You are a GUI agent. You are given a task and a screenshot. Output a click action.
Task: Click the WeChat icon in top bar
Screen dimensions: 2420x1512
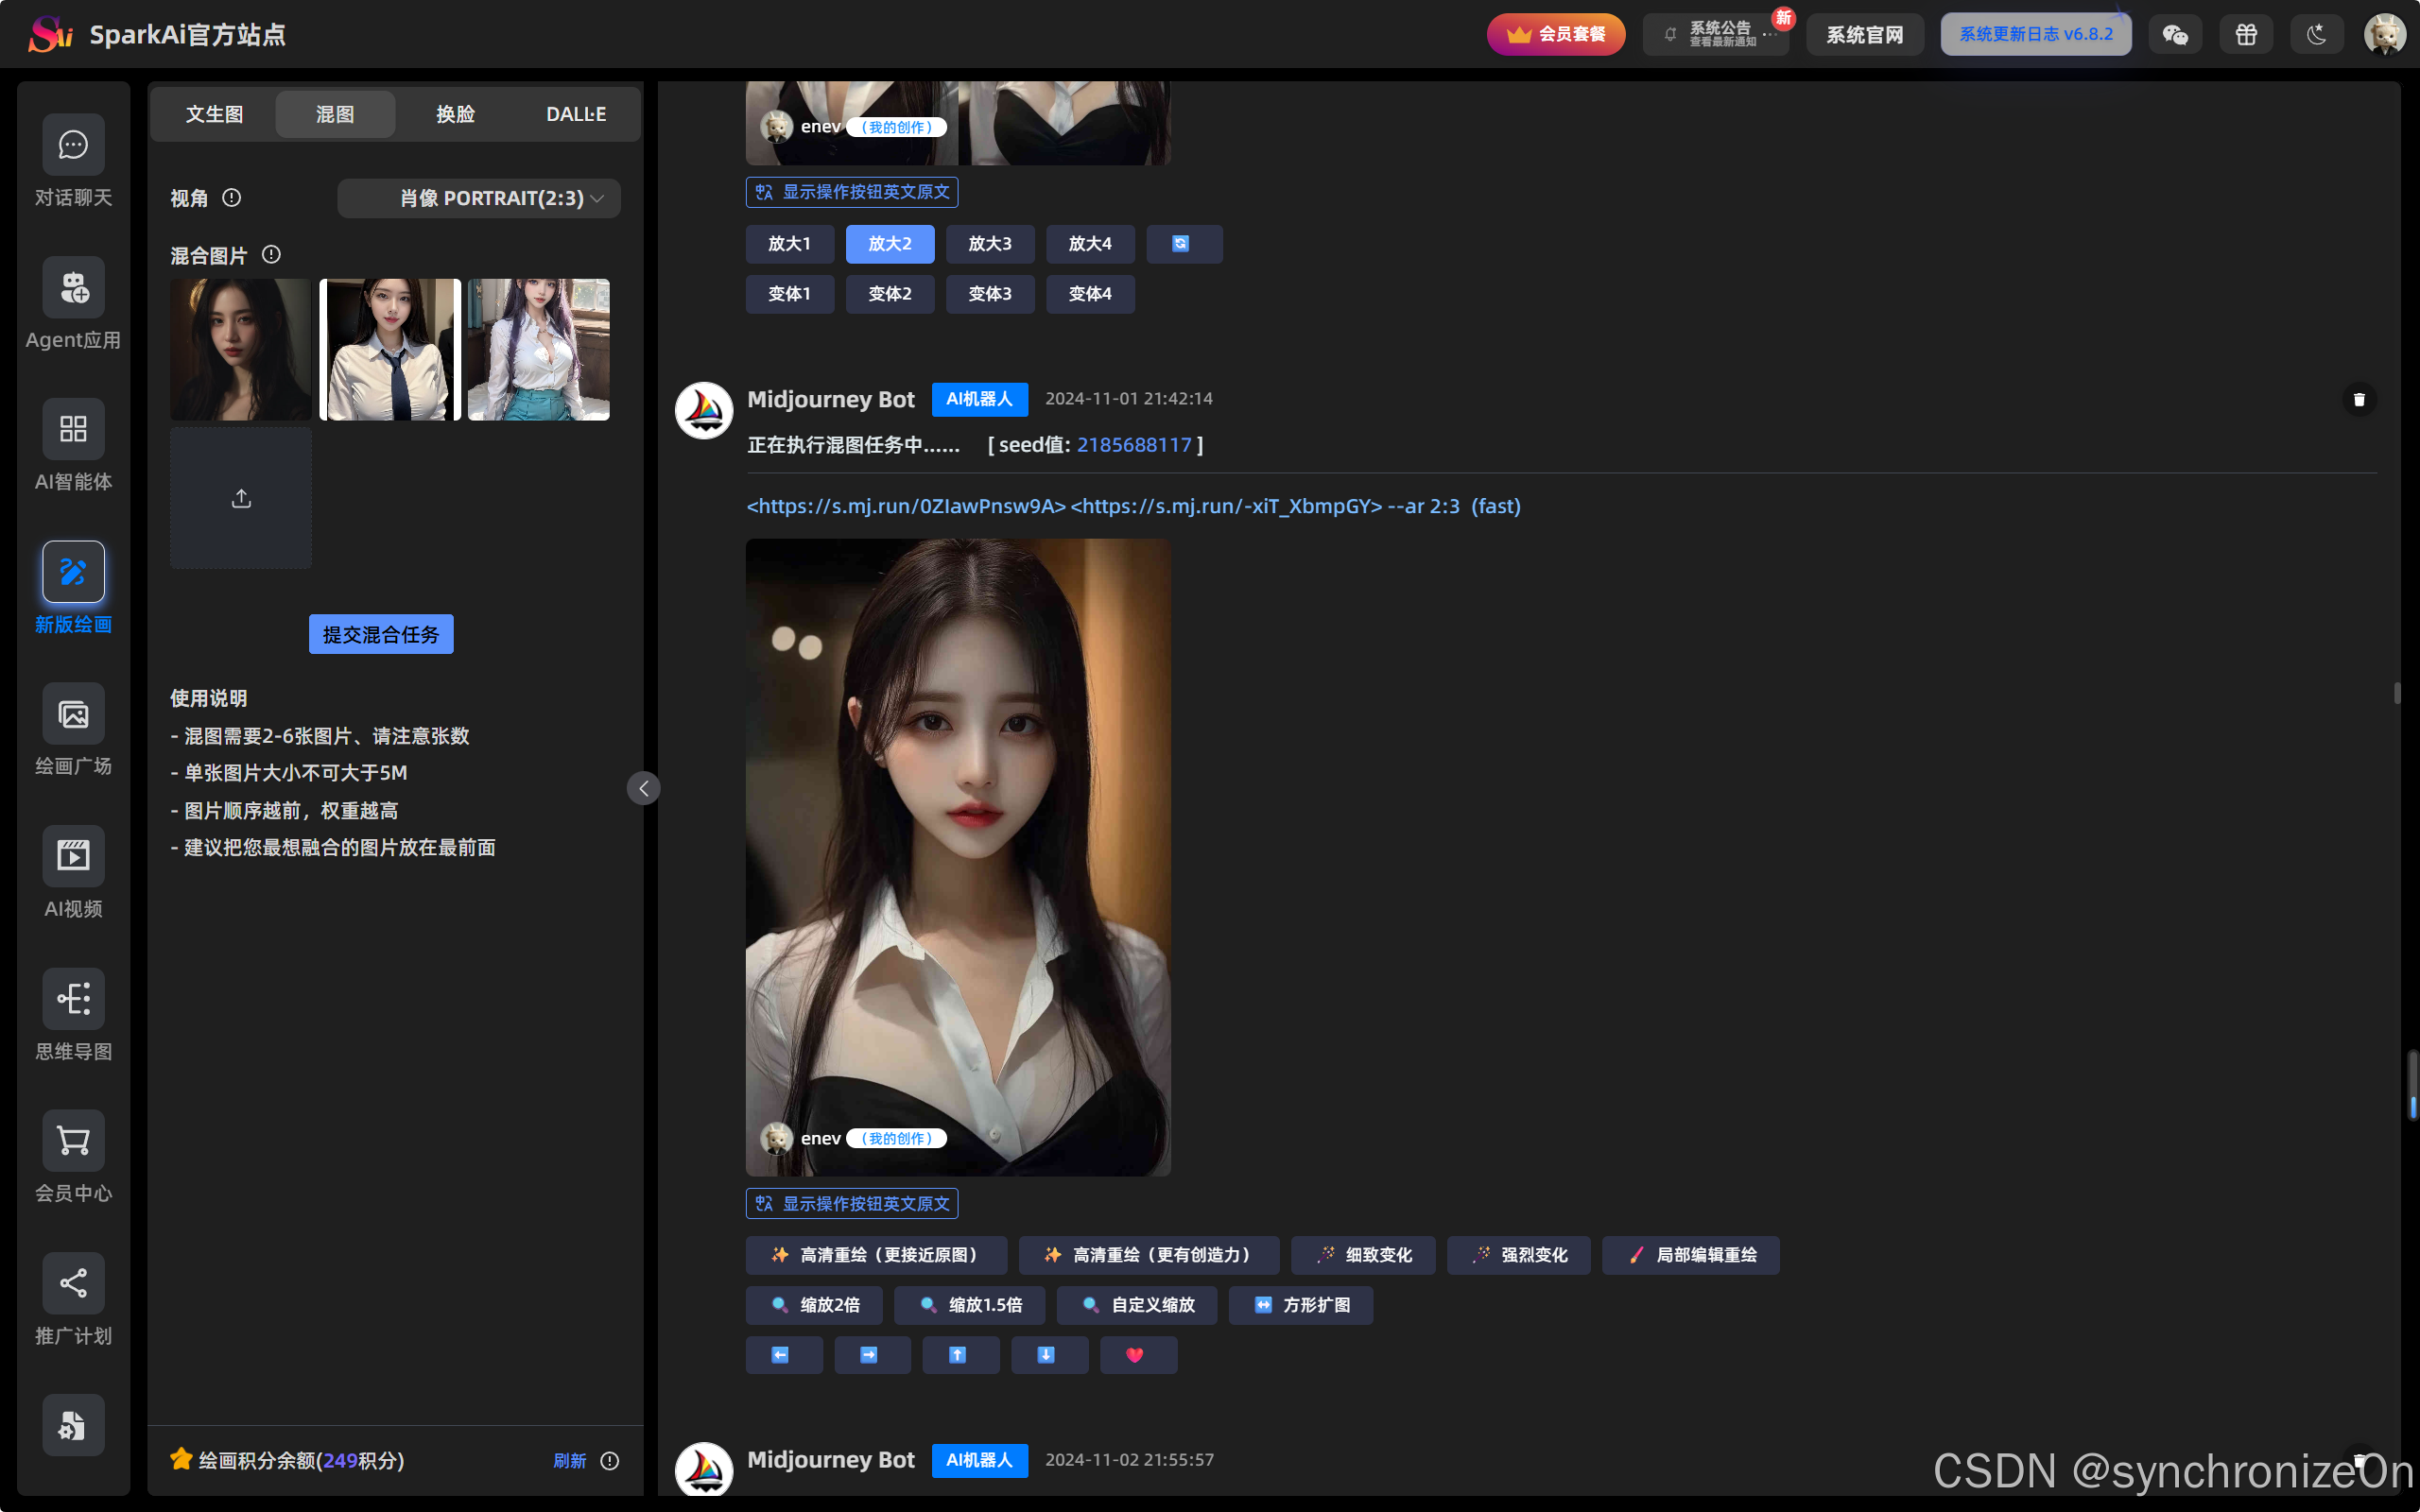coord(2175,35)
